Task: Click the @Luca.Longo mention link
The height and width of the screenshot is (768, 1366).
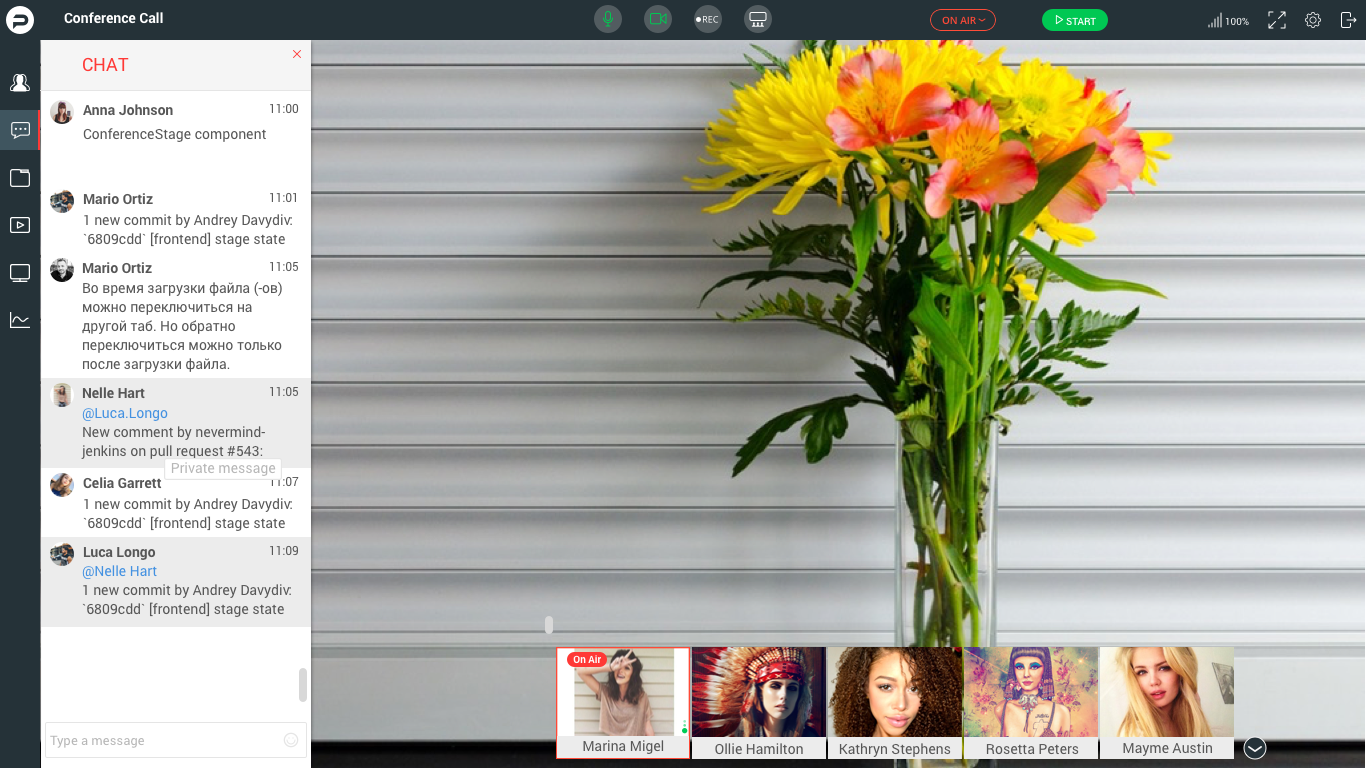Action: [x=125, y=413]
